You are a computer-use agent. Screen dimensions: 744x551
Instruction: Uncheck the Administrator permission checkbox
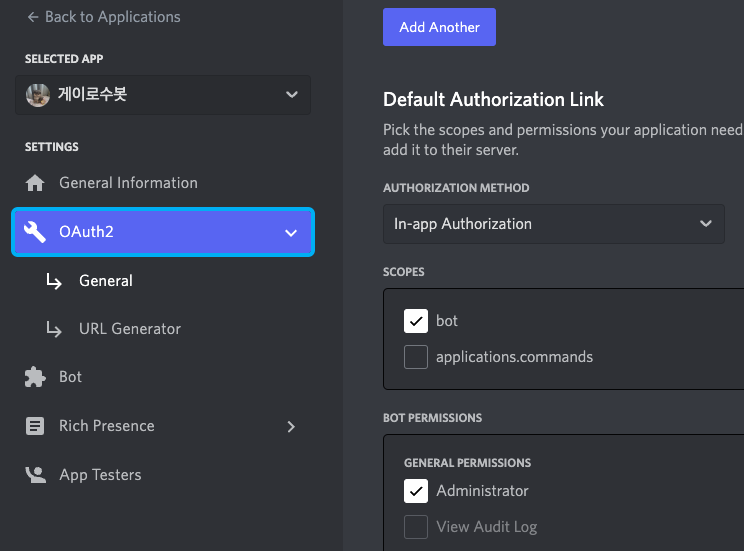[x=416, y=491]
